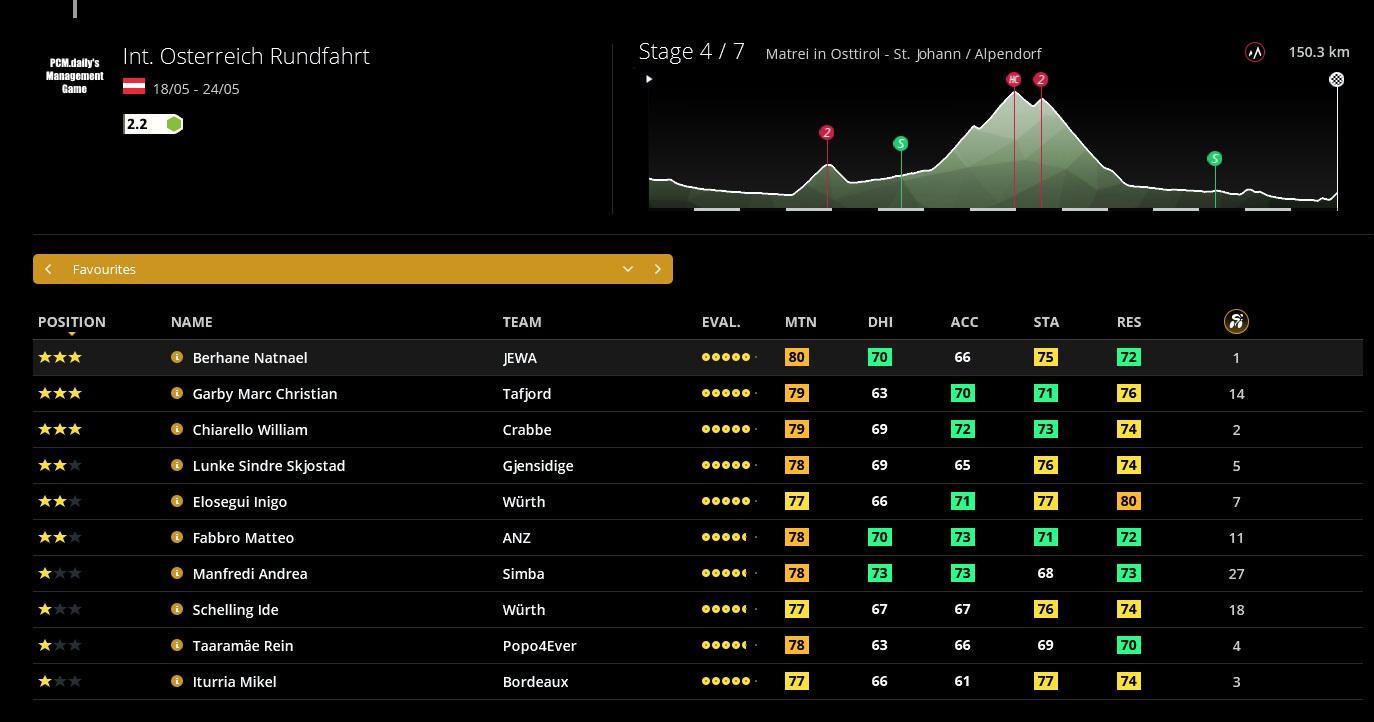The width and height of the screenshot is (1374, 722).
Task: Click the second green sprint marker near finish
Action: pyautogui.click(x=1214, y=158)
